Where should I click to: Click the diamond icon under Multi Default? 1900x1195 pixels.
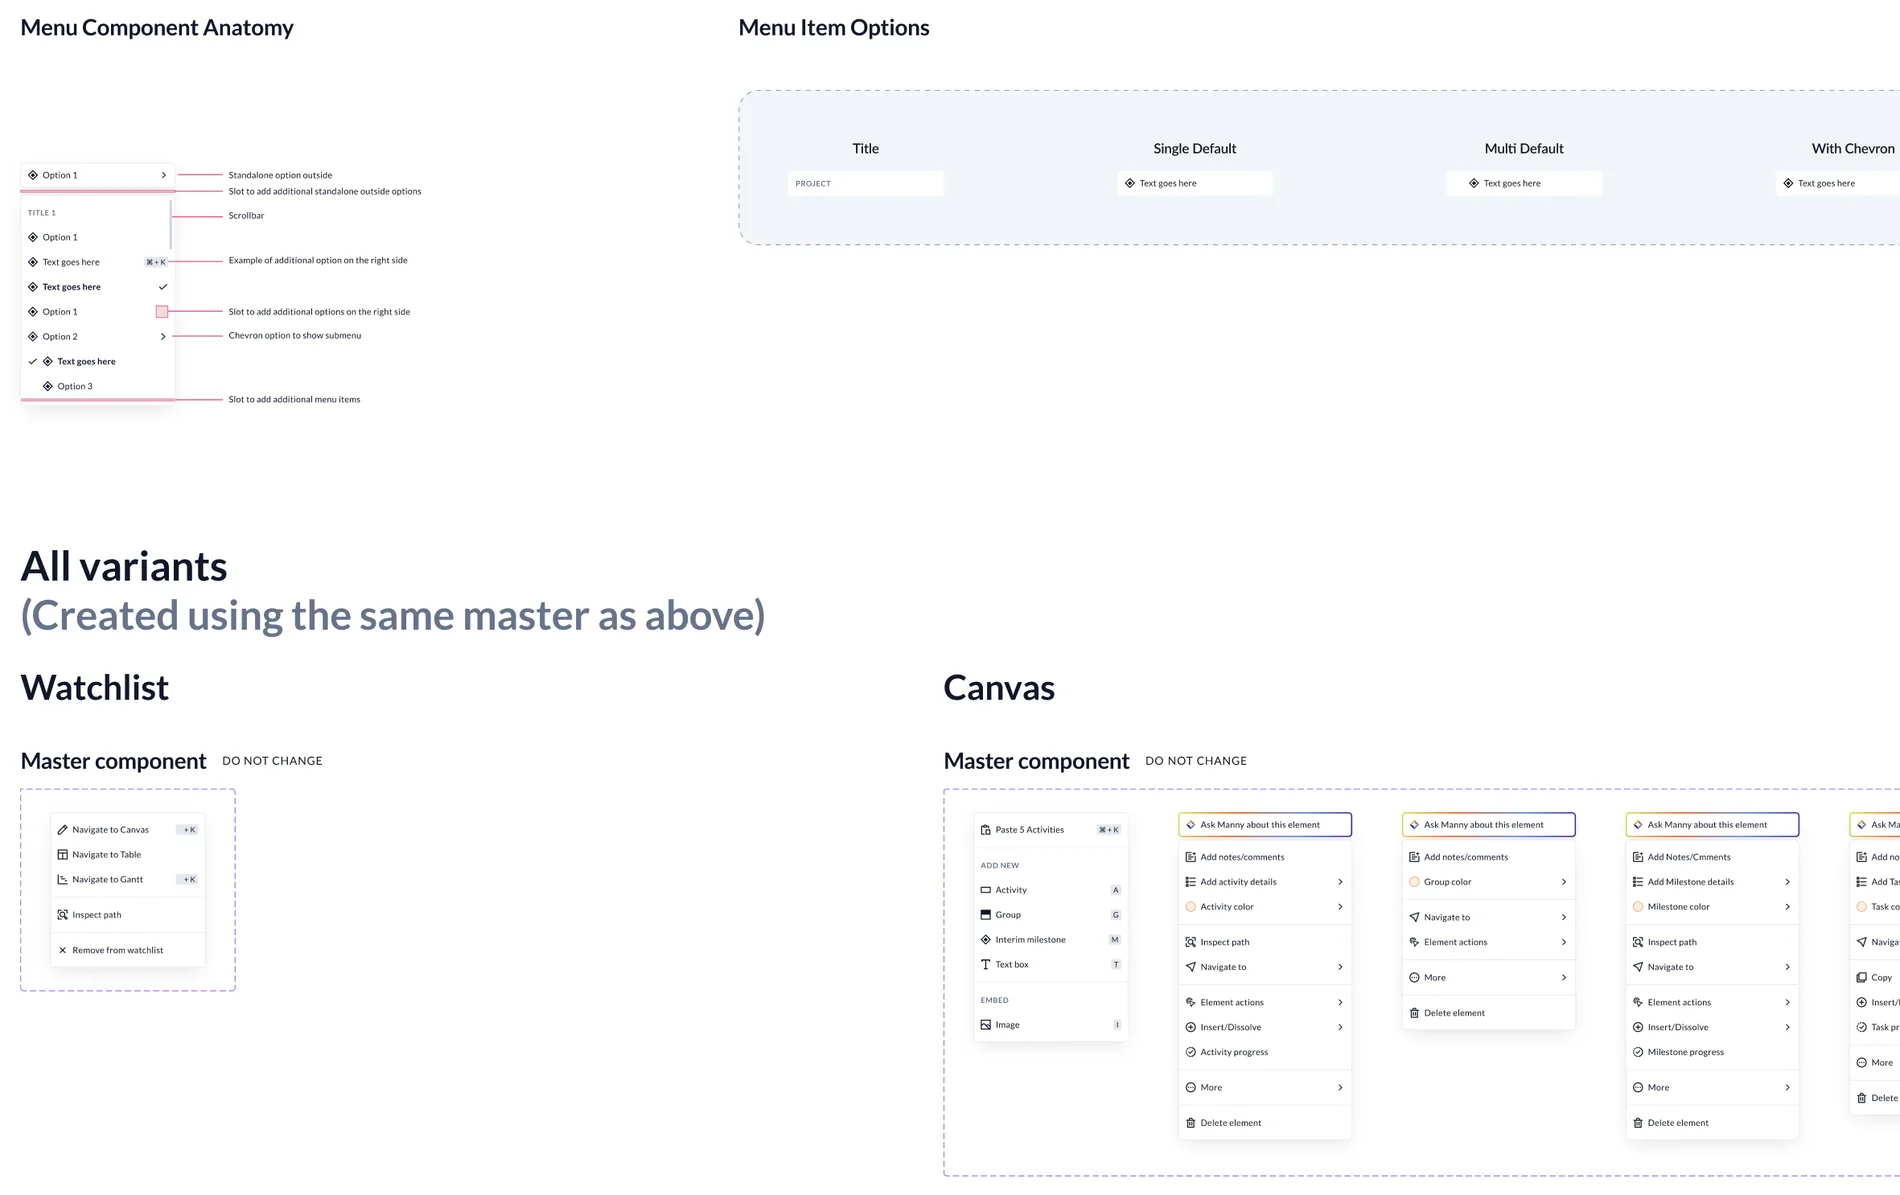tap(1473, 183)
